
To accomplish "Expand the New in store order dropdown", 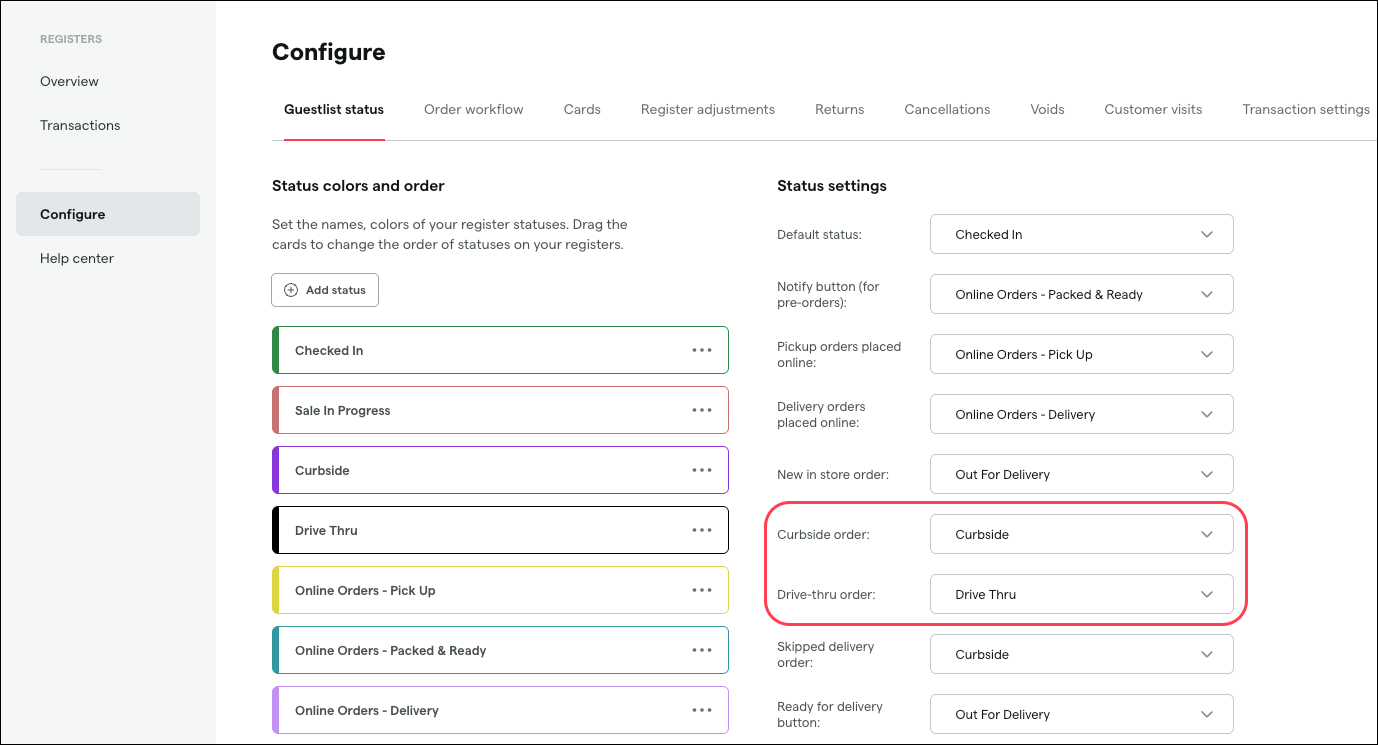I will click(1081, 474).
